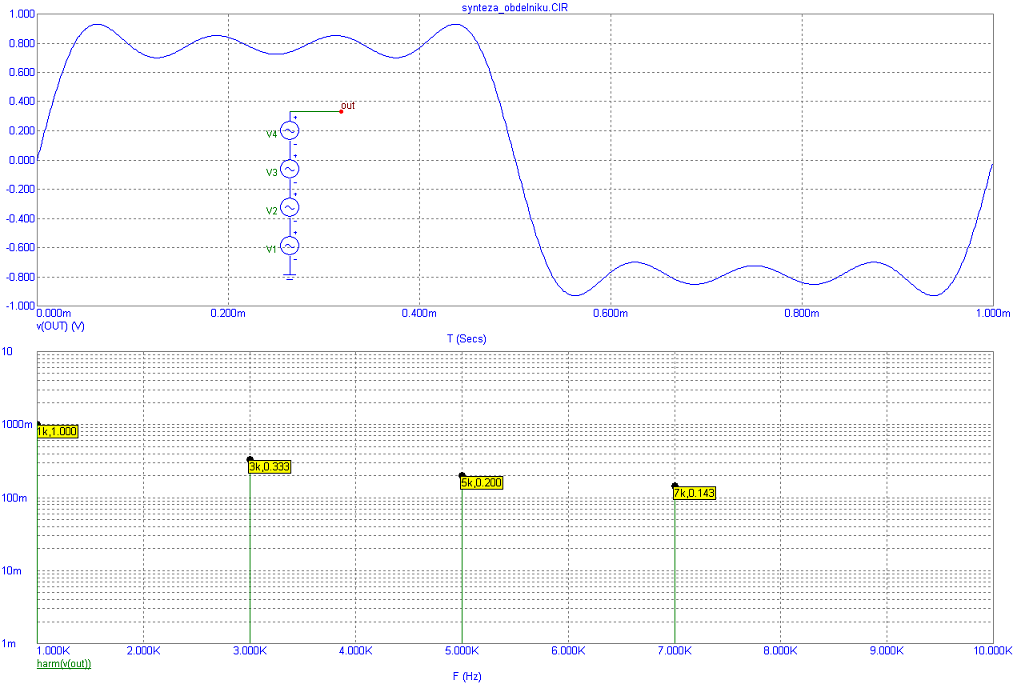Select the 7k,0.143 harmonic tag
Screen dimensions: 1021x688
click(694, 493)
